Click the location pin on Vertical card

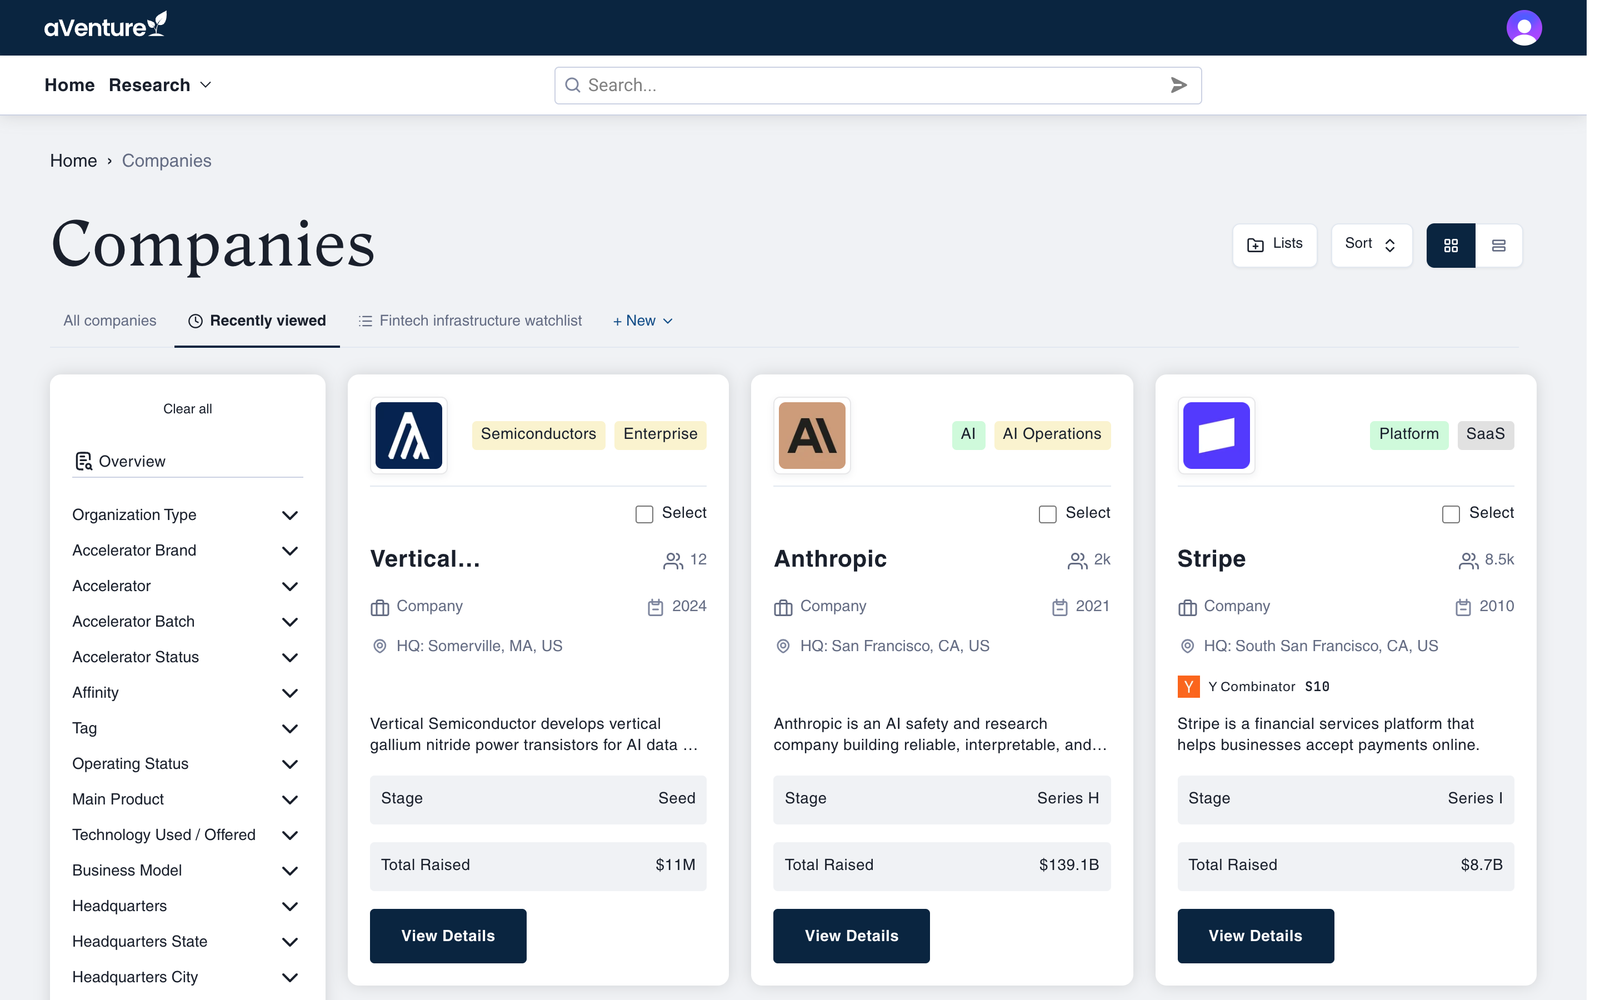380,646
